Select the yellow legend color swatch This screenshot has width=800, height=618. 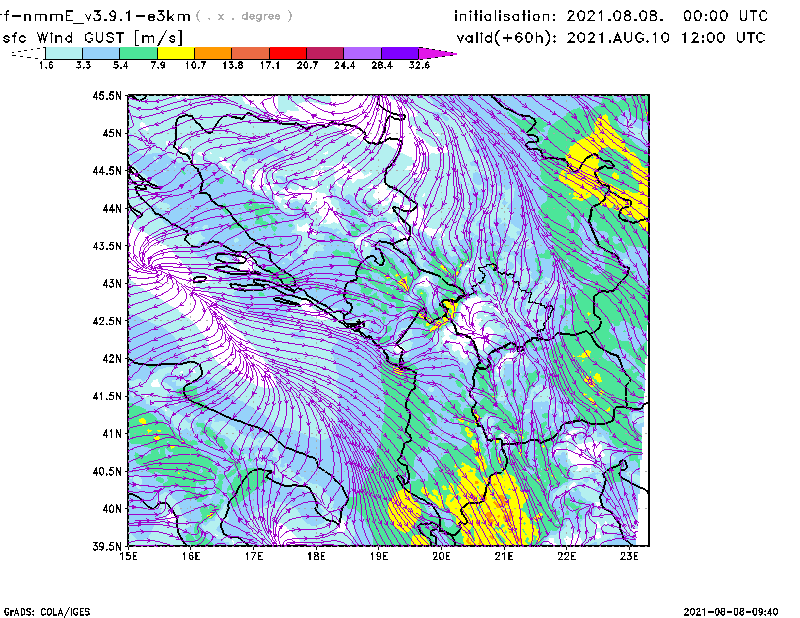pos(176,53)
